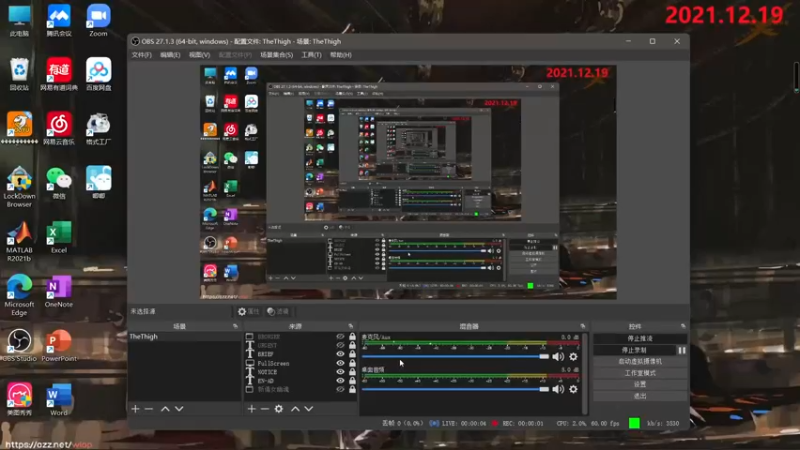This screenshot has height=450, width=800.
Task: Show the BROWSER source via eye icon
Action: [340, 337]
